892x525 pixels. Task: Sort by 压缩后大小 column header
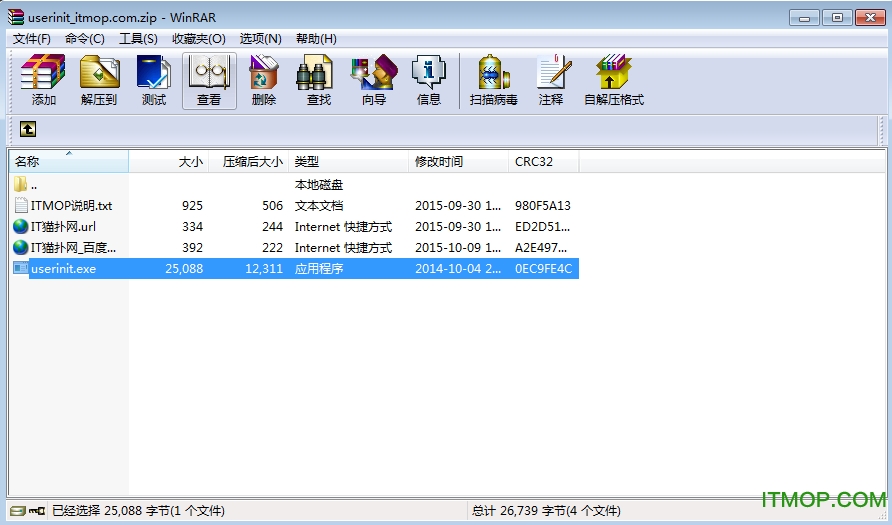click(x=249, y=162)
